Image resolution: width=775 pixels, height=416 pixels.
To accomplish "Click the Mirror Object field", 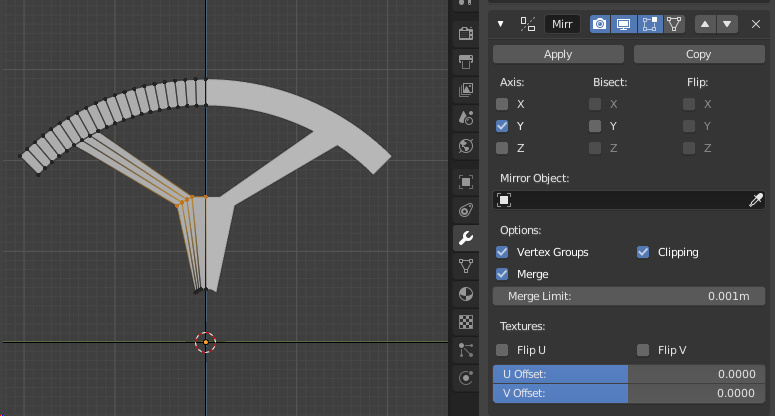I will tap(629, 200).
